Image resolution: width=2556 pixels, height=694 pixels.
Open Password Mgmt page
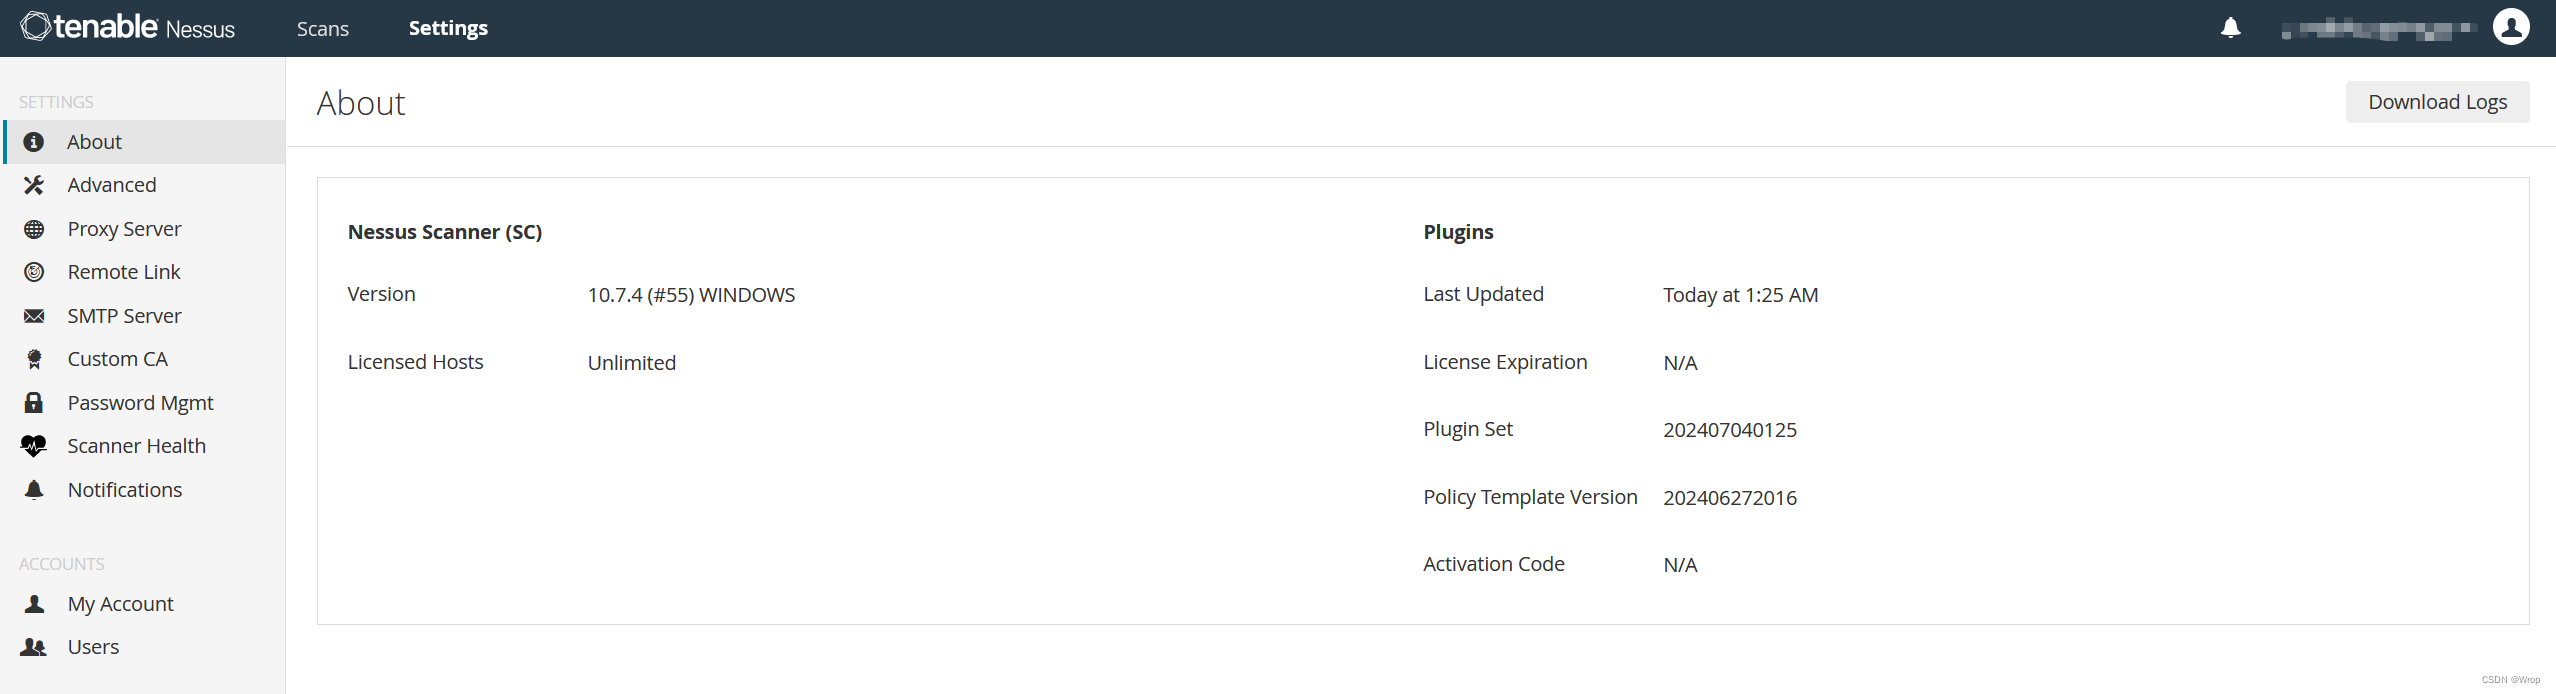click(x=144, y=403)
